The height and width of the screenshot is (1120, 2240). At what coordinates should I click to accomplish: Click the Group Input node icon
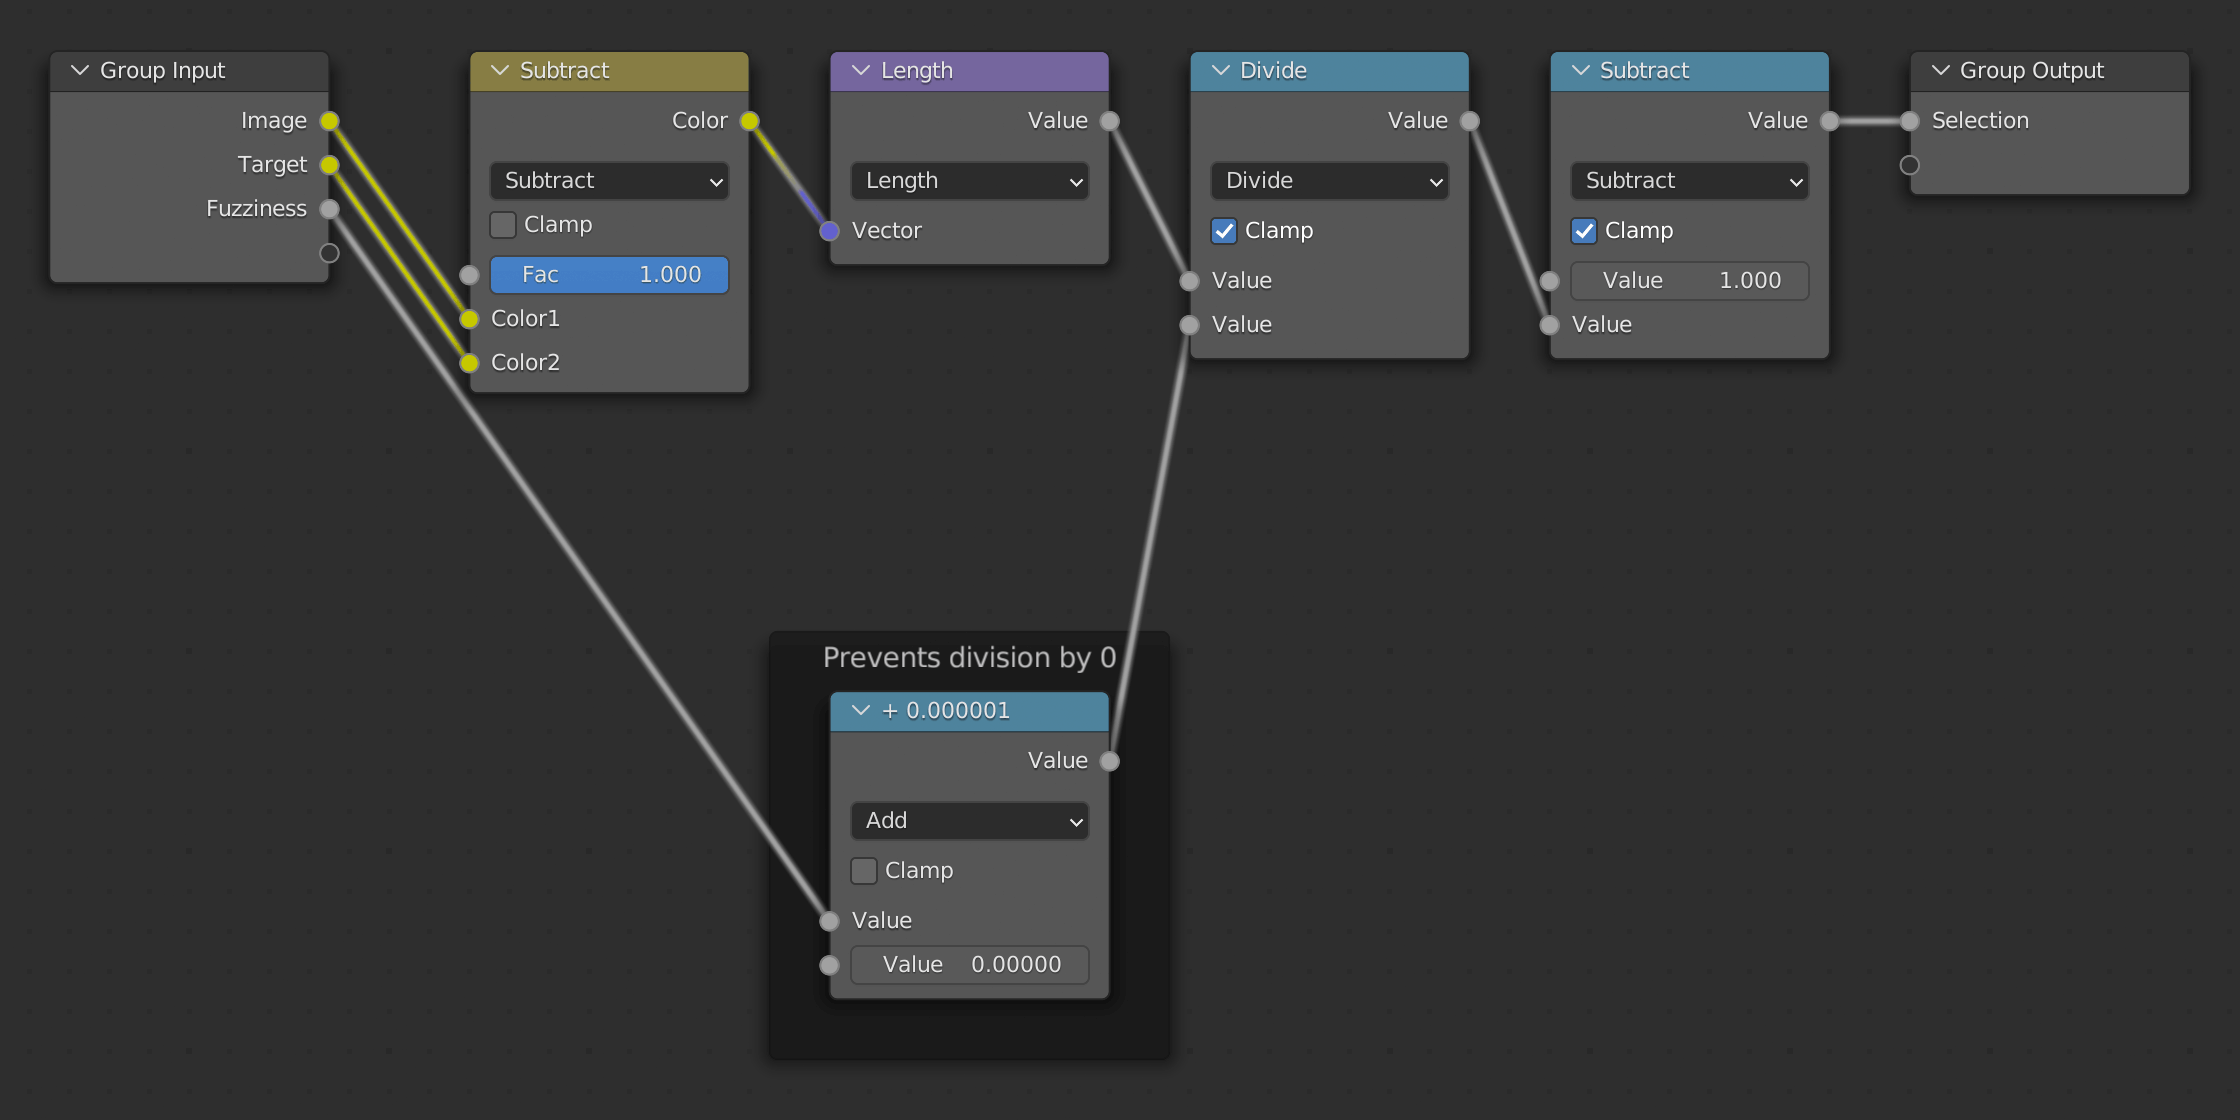(x=80, y=69)
